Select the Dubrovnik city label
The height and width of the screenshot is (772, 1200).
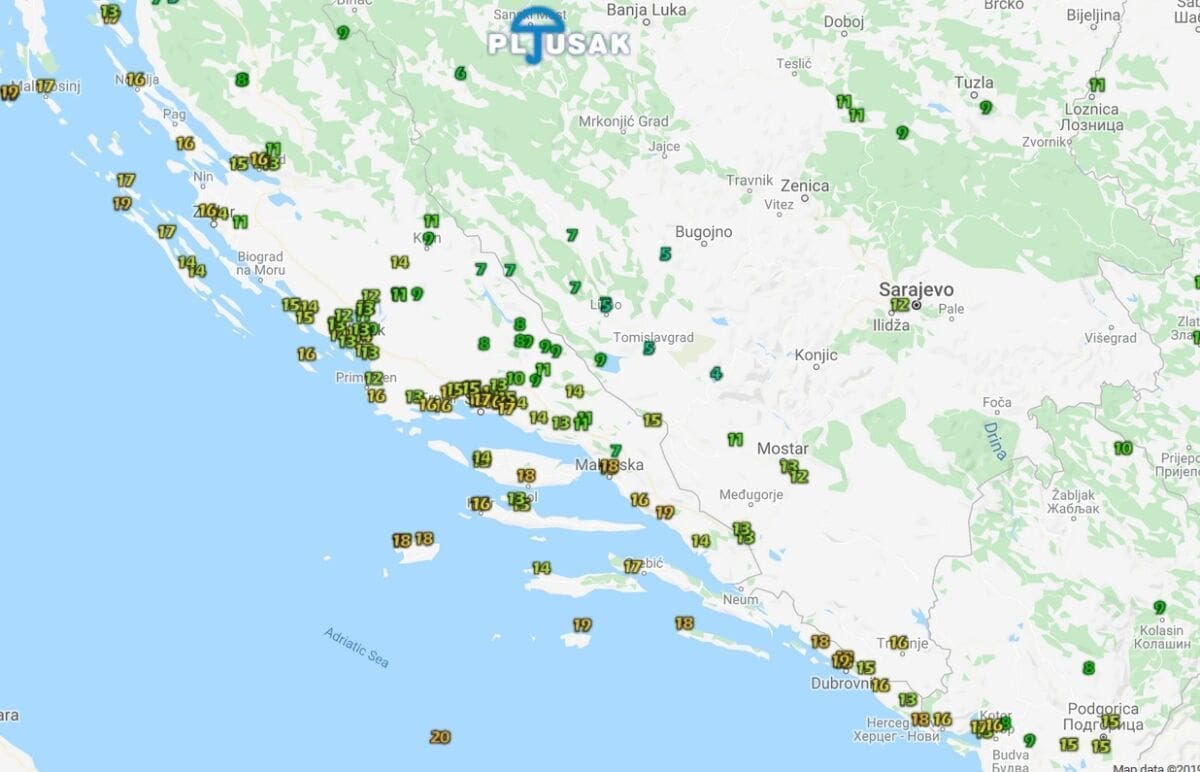(842, 684)
